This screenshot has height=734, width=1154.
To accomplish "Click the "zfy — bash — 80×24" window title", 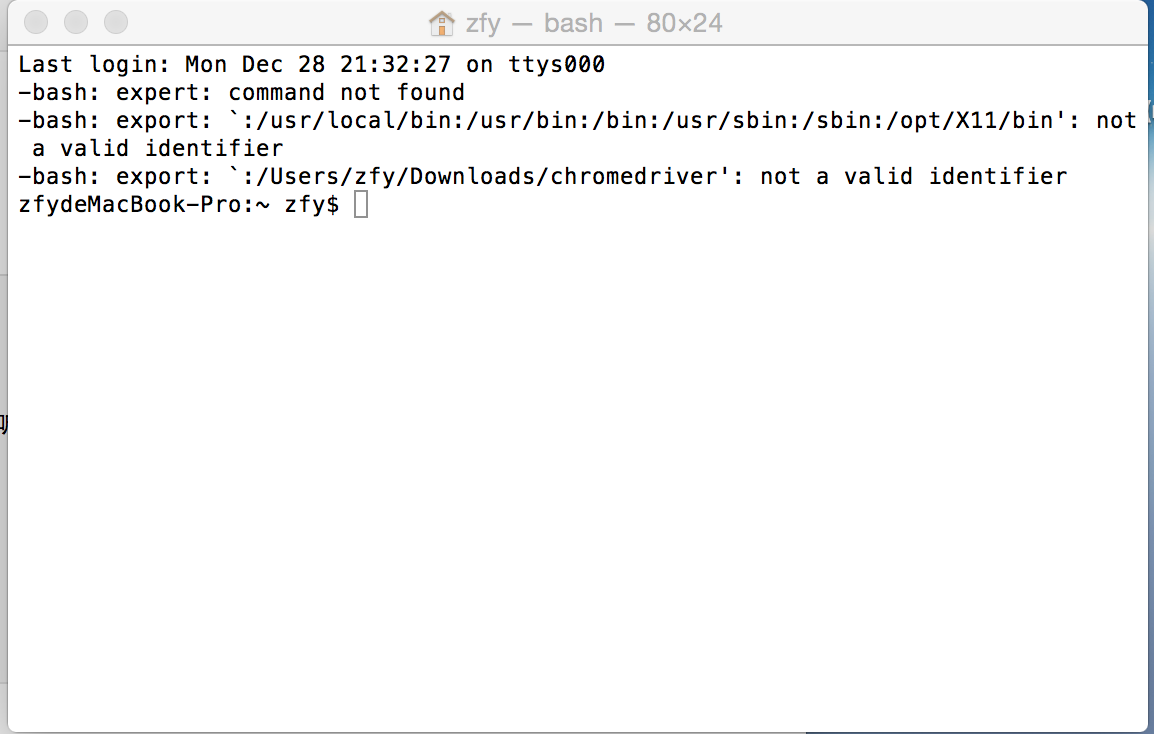I will click(x=593, y=22).
